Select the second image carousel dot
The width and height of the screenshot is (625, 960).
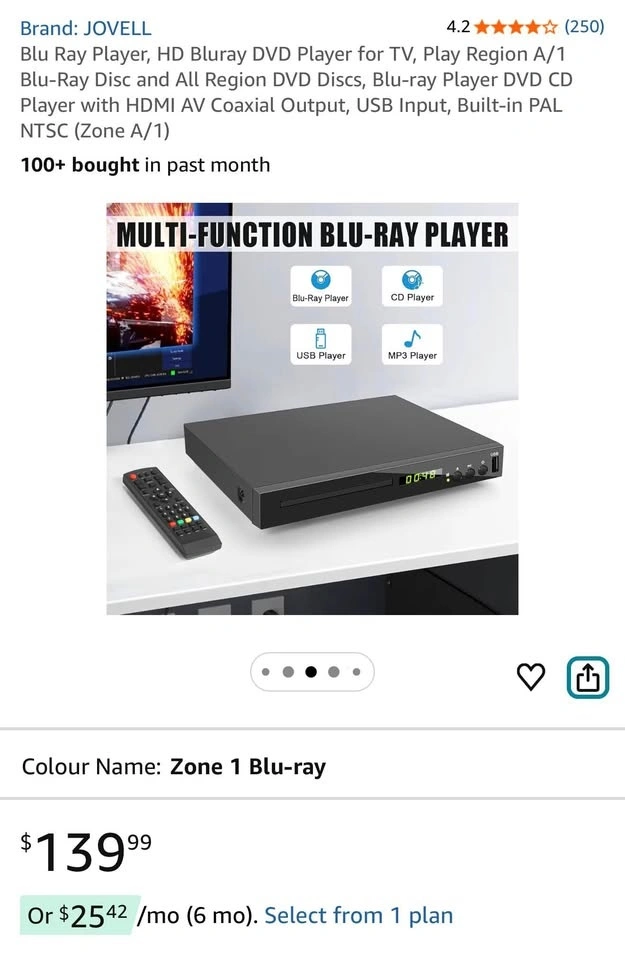[x=288, y=672]
